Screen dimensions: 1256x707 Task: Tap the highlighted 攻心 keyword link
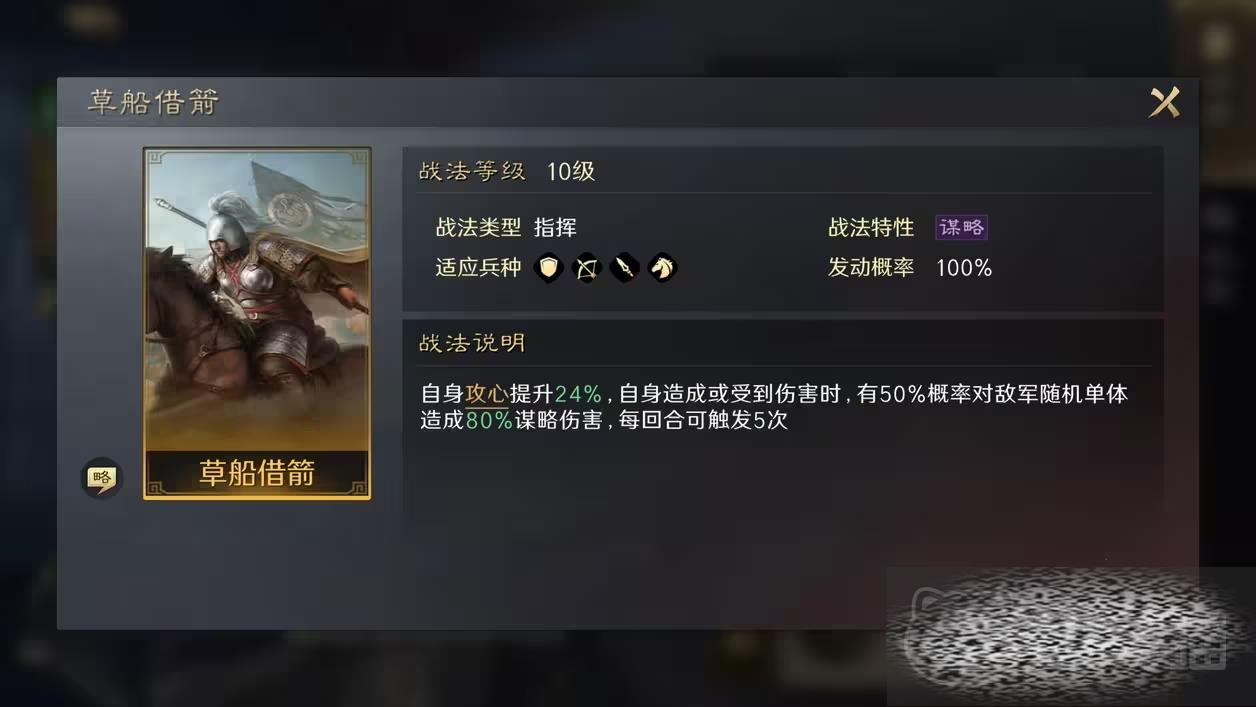pyautogui.click(x=487, y=394)
